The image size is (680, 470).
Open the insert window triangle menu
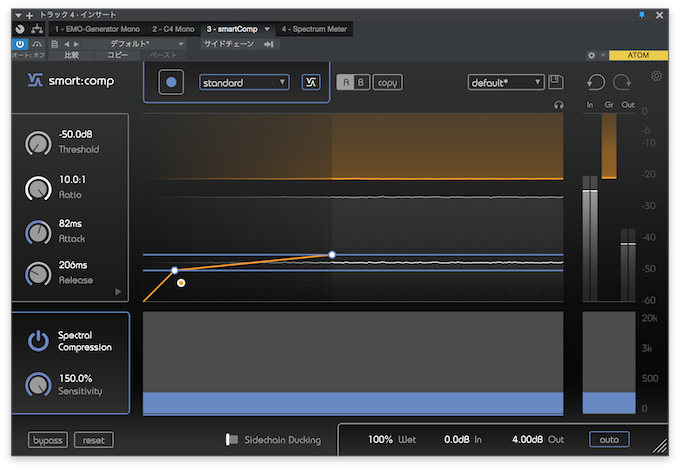tap(18, 15)
